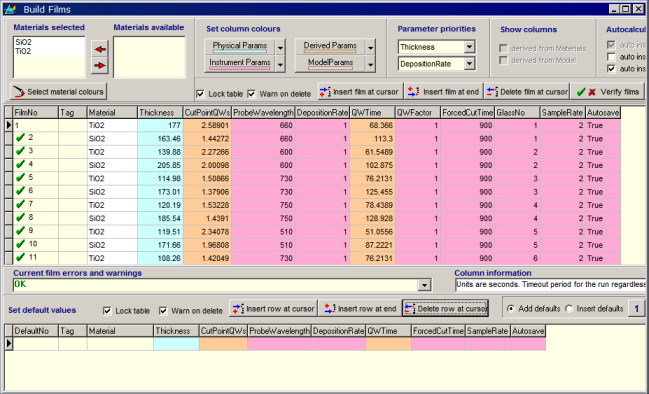Click Insert film at end button
The height and width of the screenshot is (394, 649).
click(x=444, y=91)
